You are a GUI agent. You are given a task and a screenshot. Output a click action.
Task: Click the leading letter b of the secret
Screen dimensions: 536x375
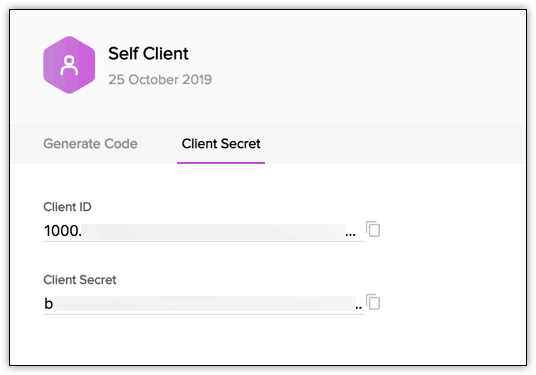click(x=49, y=304)
